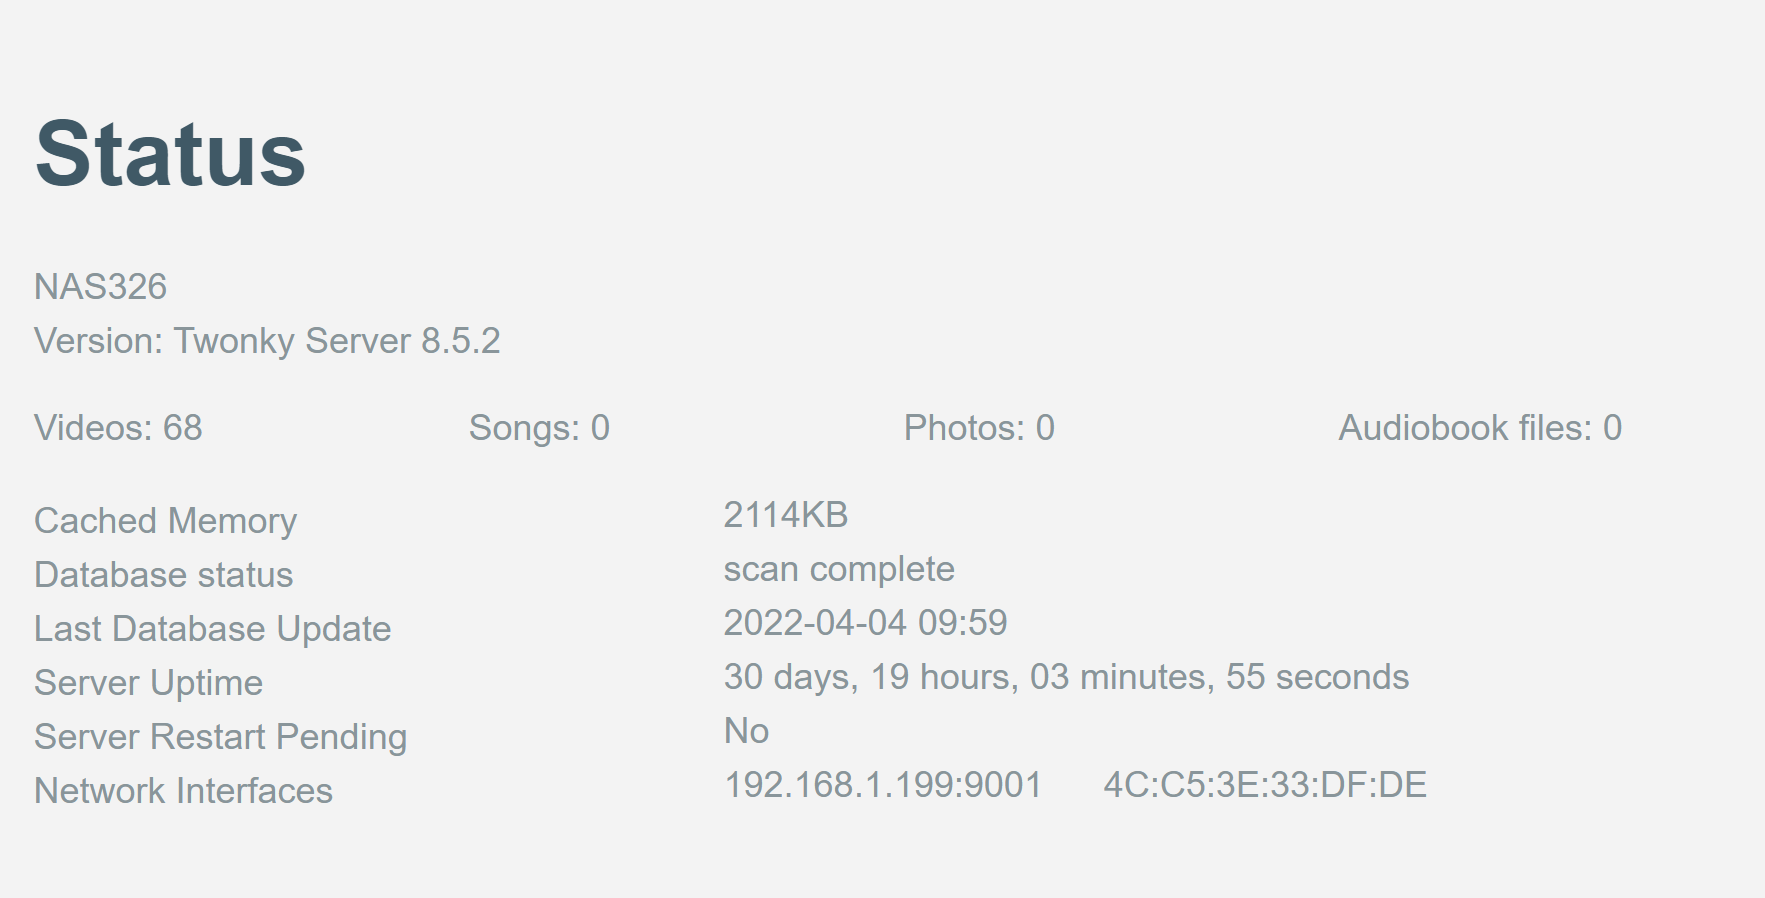Viewport: 1765px width, 898px height.
Task: Click the Photos: 0 count
Action: [979, 428]
